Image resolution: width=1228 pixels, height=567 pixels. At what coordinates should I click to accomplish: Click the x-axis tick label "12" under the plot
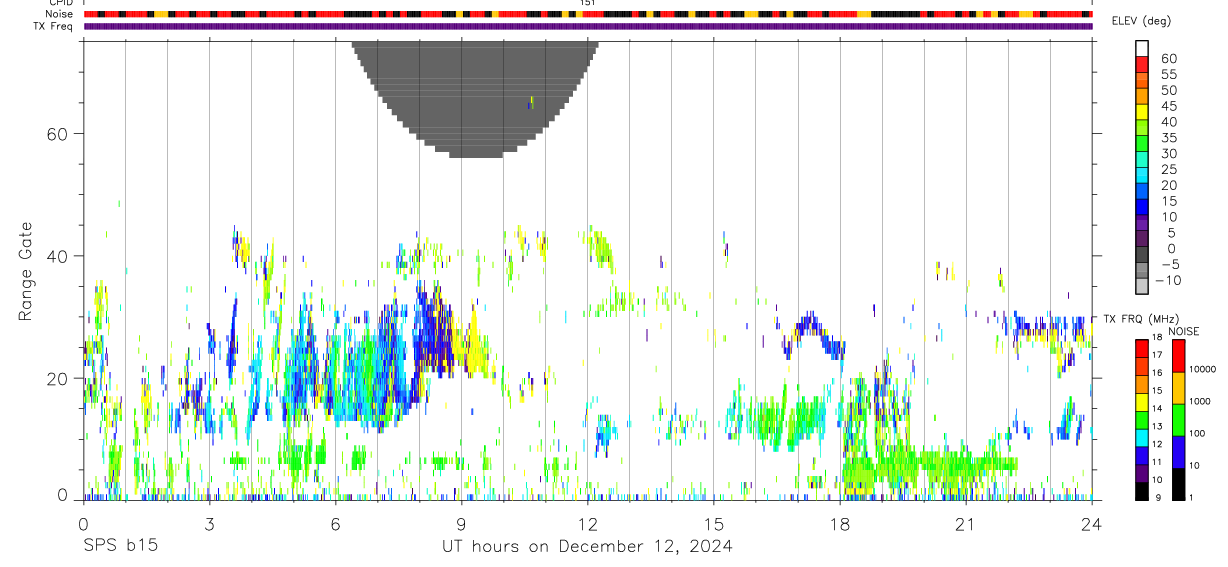pyautogui.click(x=587, y=524)
